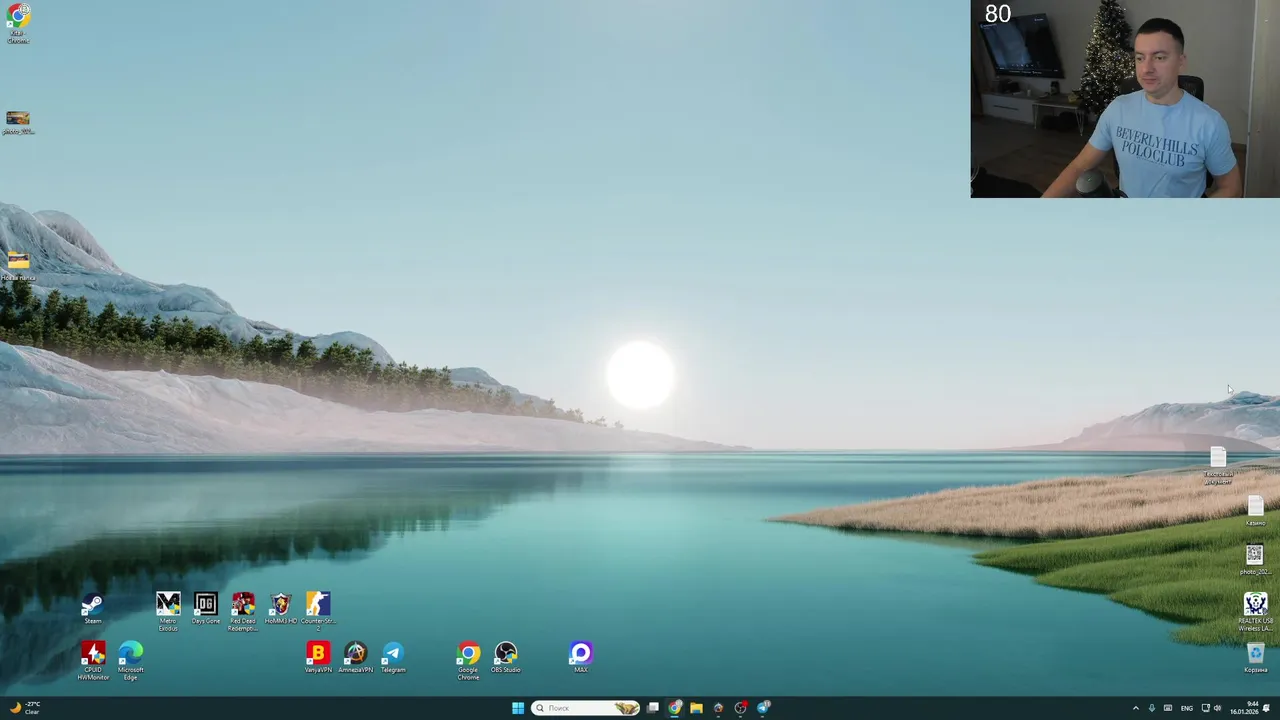Viewport: 1280px width, 720px height.
Task: Select the Counter-Strike 2 desktop shortcut
Action: pos(318,610)
